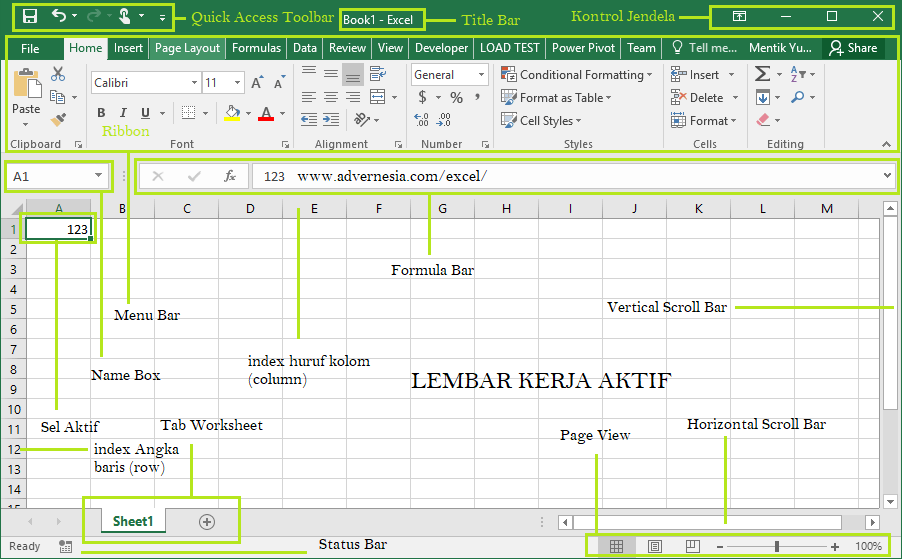Apply Accounting dollar number format
Viewport: 902px width, 559px height.
[x=422, y=97]
